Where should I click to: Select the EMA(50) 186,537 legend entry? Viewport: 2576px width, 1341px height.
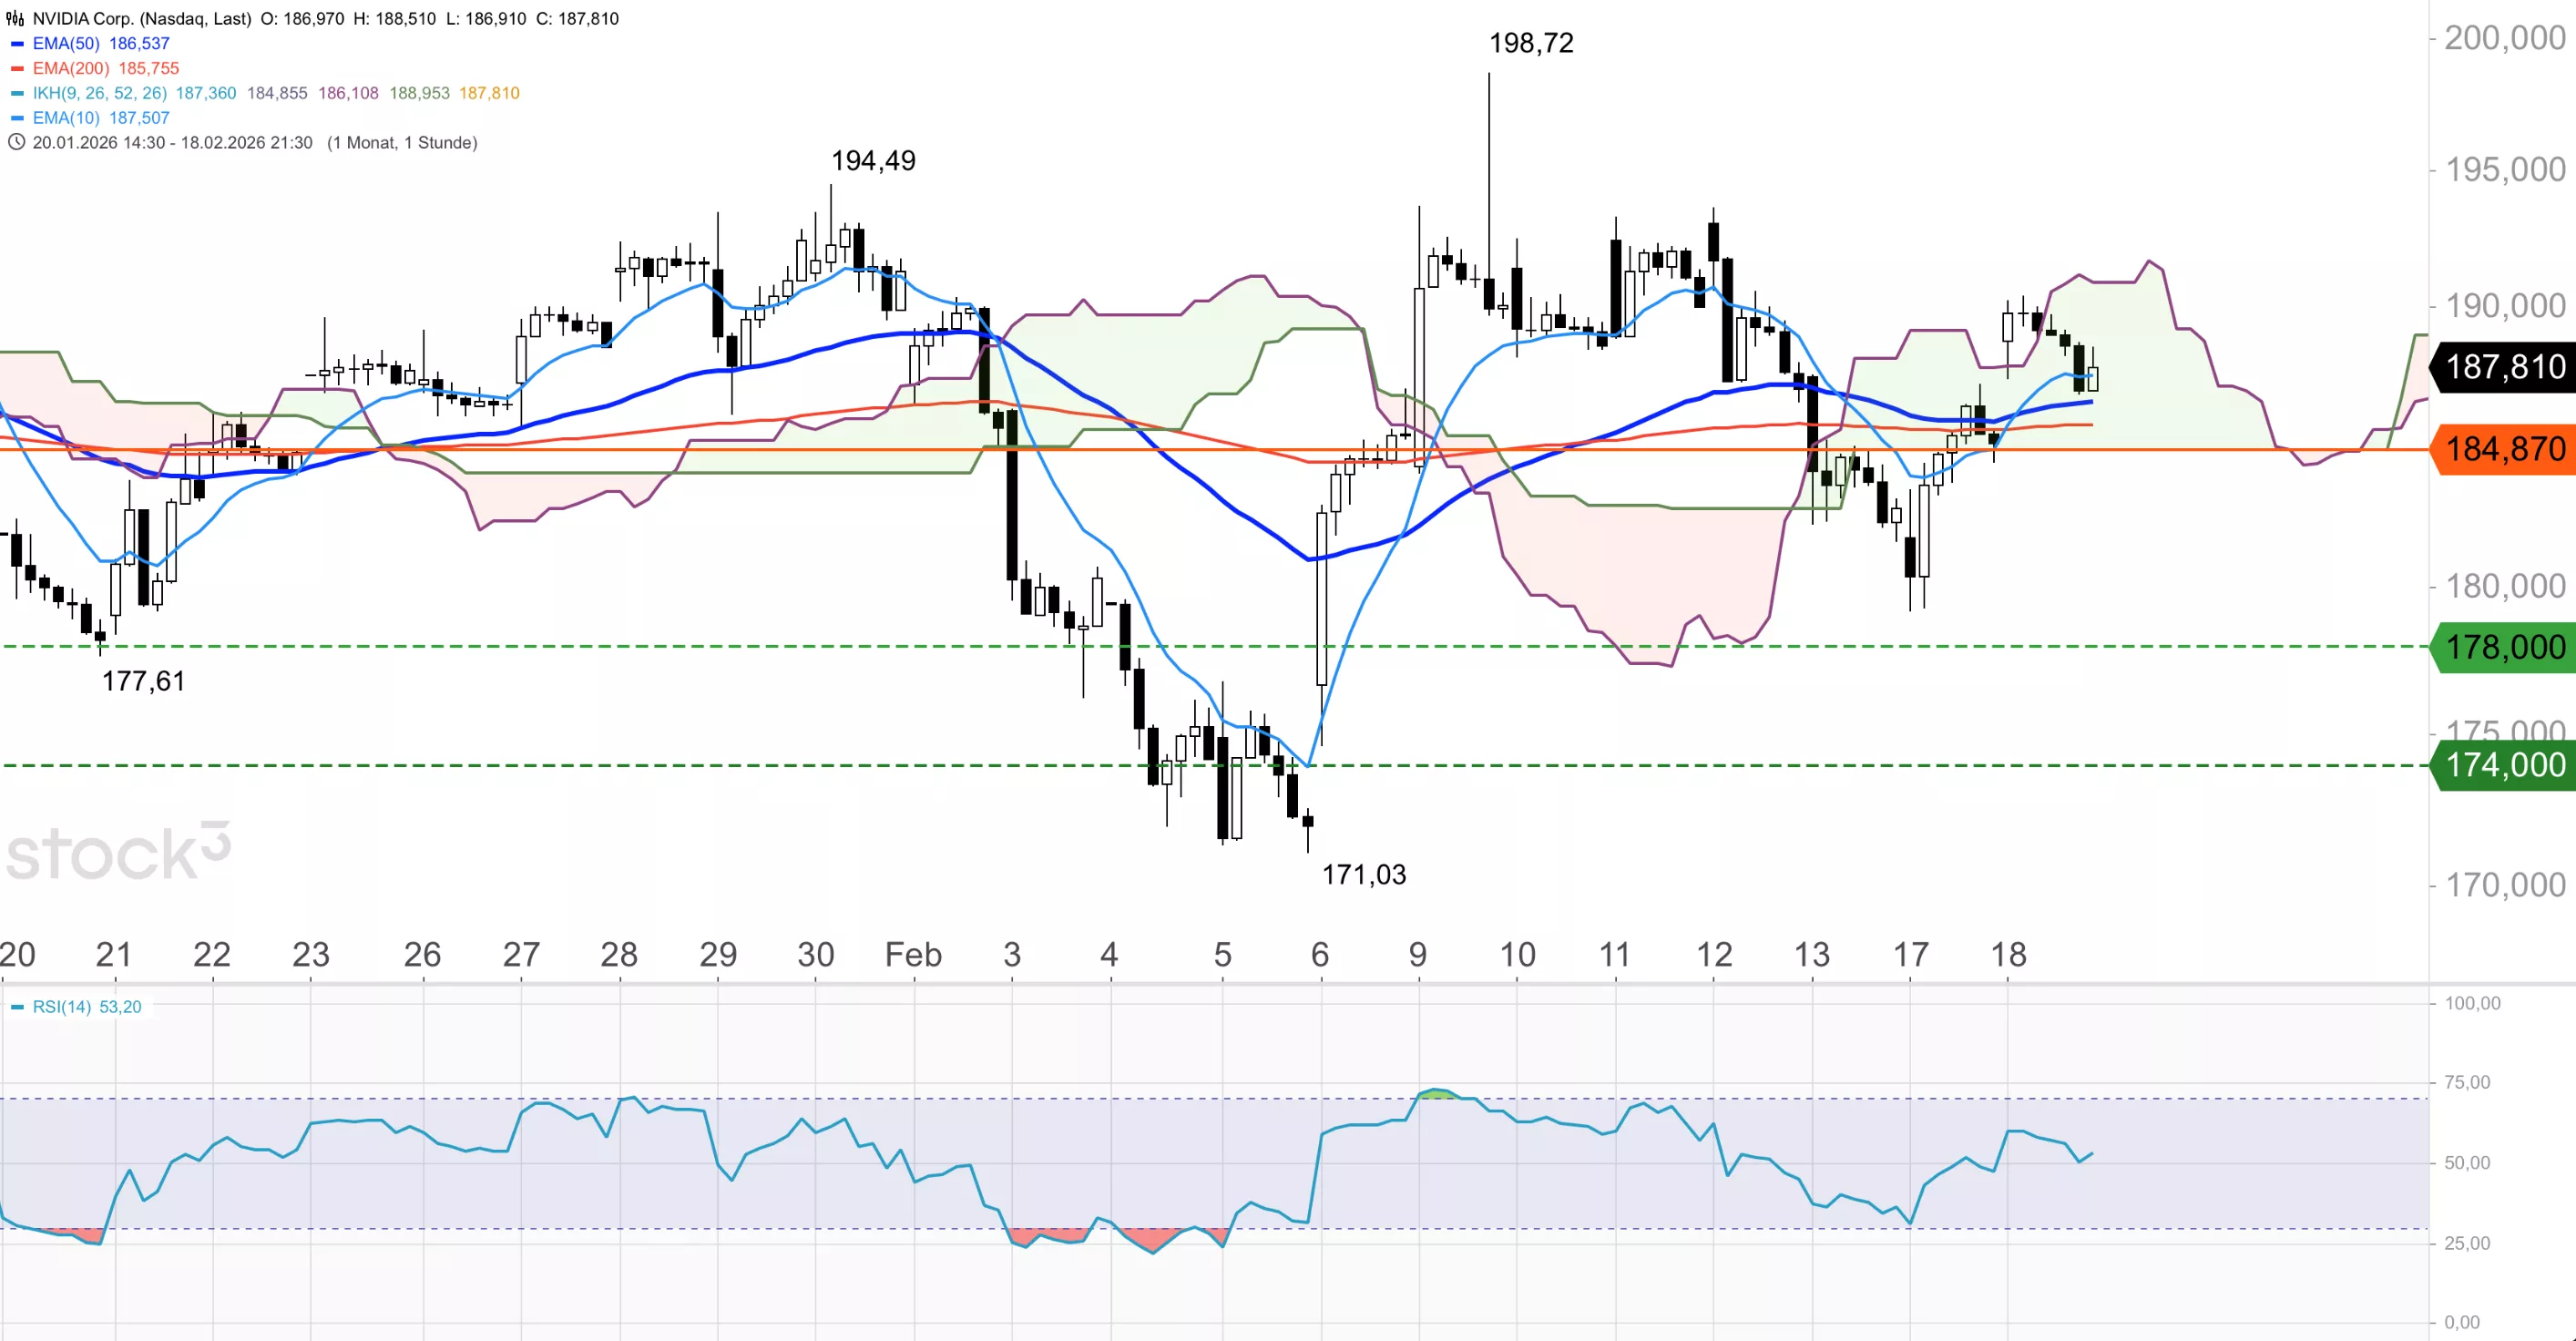[100, 44]
